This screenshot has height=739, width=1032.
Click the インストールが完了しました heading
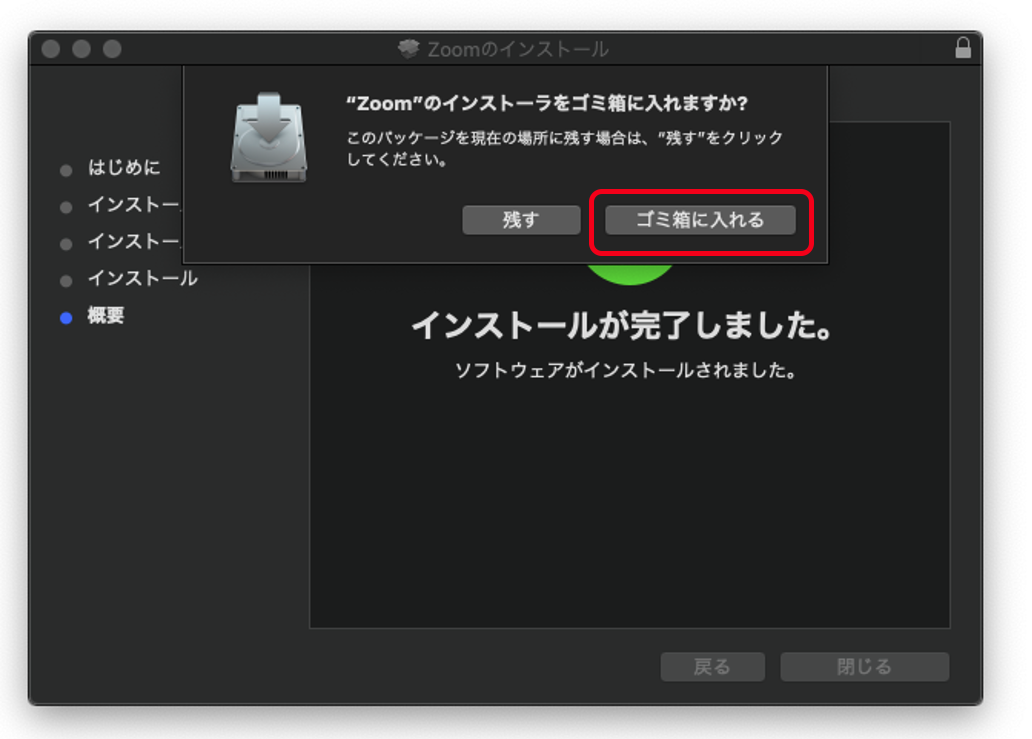[623, 326]
